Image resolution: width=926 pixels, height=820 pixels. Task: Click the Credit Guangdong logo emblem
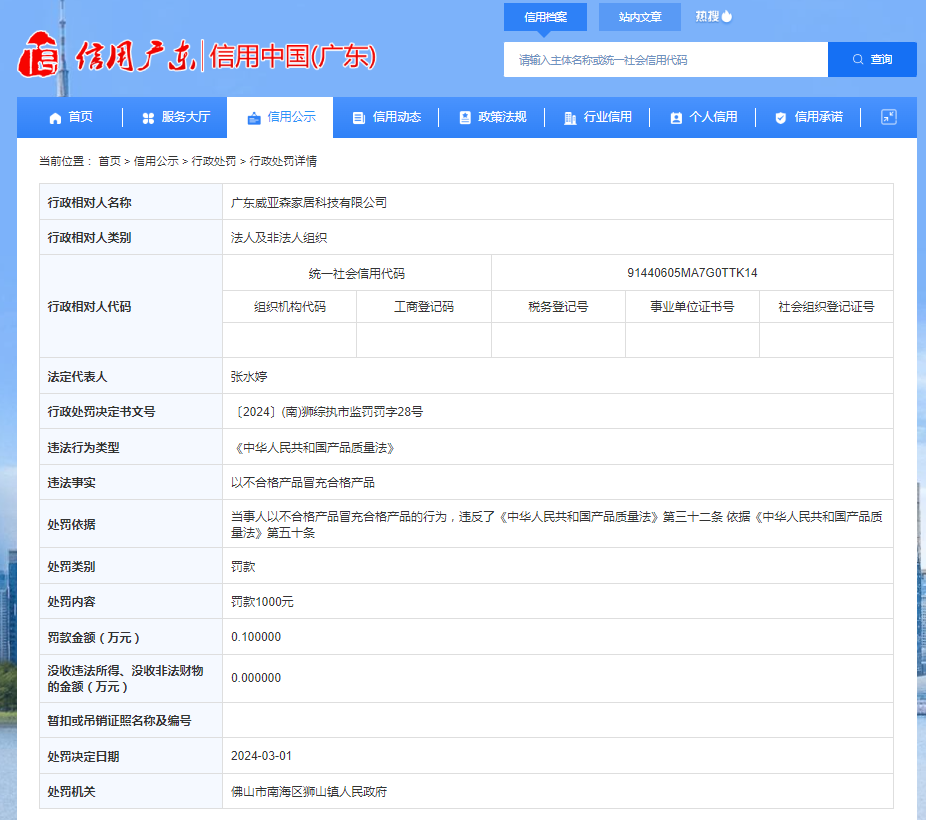pyautogui.click(x=39, y=55)
